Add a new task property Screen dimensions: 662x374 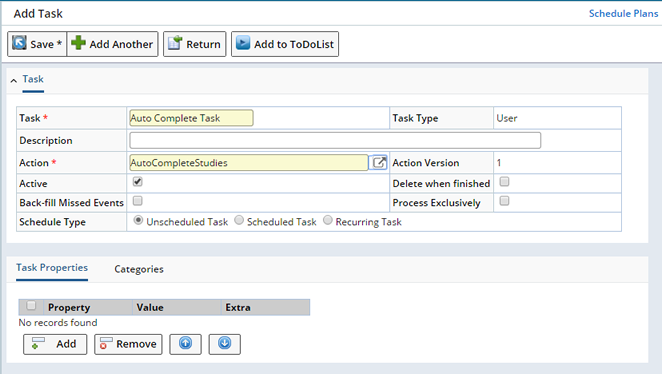coord(55,344)
